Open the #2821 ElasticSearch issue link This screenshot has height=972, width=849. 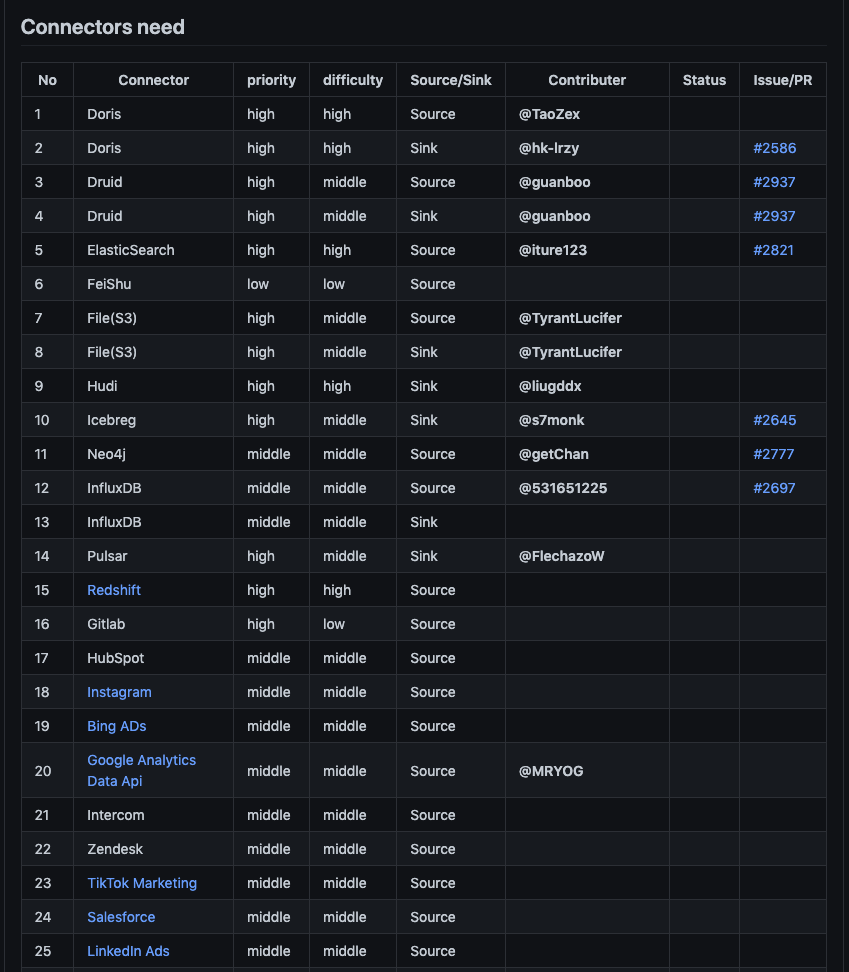(x=773, y=250)
